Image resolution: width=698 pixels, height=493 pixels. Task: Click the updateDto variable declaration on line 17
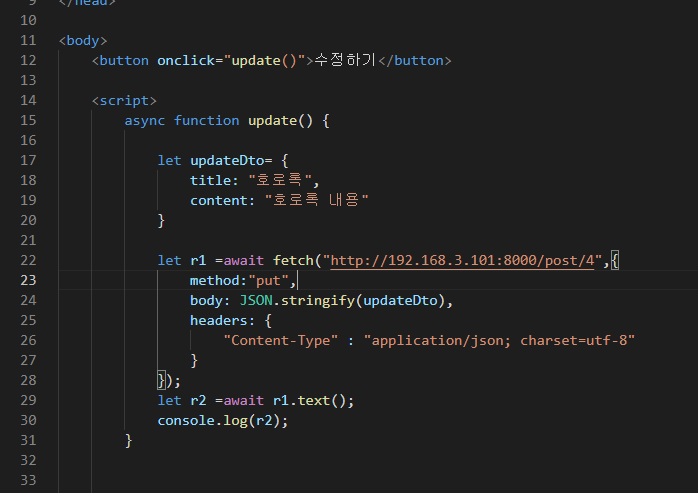point(227,160)
